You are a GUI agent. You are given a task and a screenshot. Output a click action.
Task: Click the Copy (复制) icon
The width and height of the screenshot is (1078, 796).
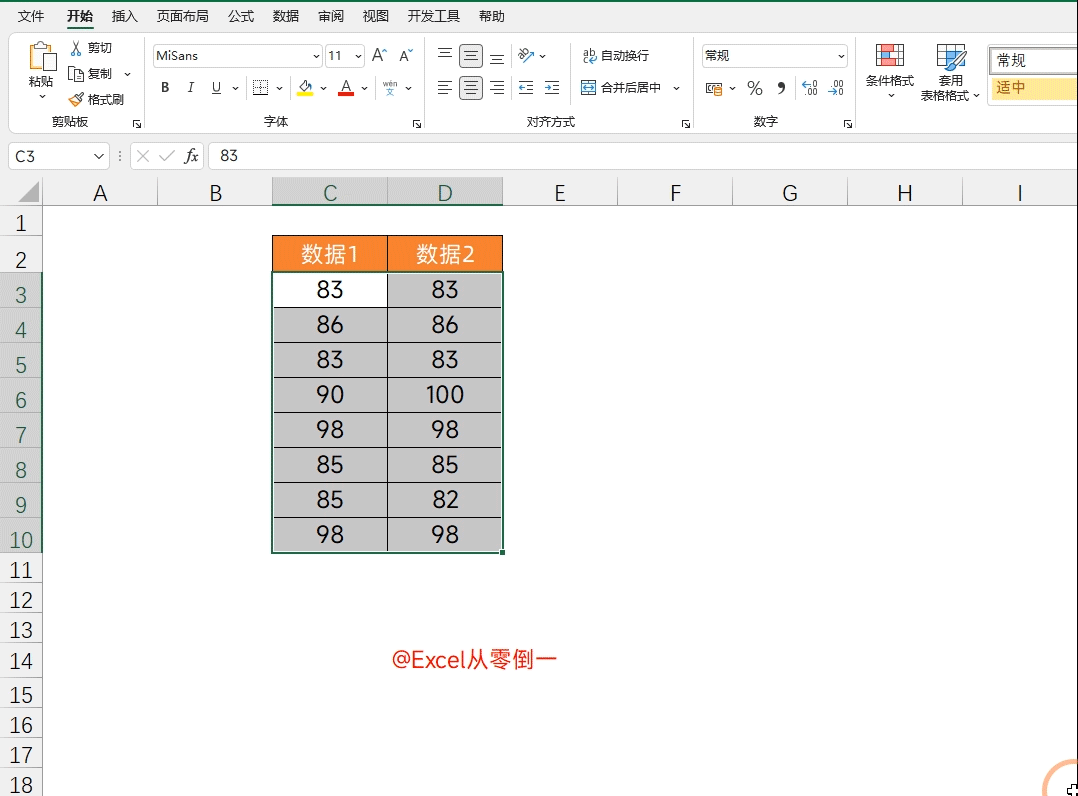76,74
